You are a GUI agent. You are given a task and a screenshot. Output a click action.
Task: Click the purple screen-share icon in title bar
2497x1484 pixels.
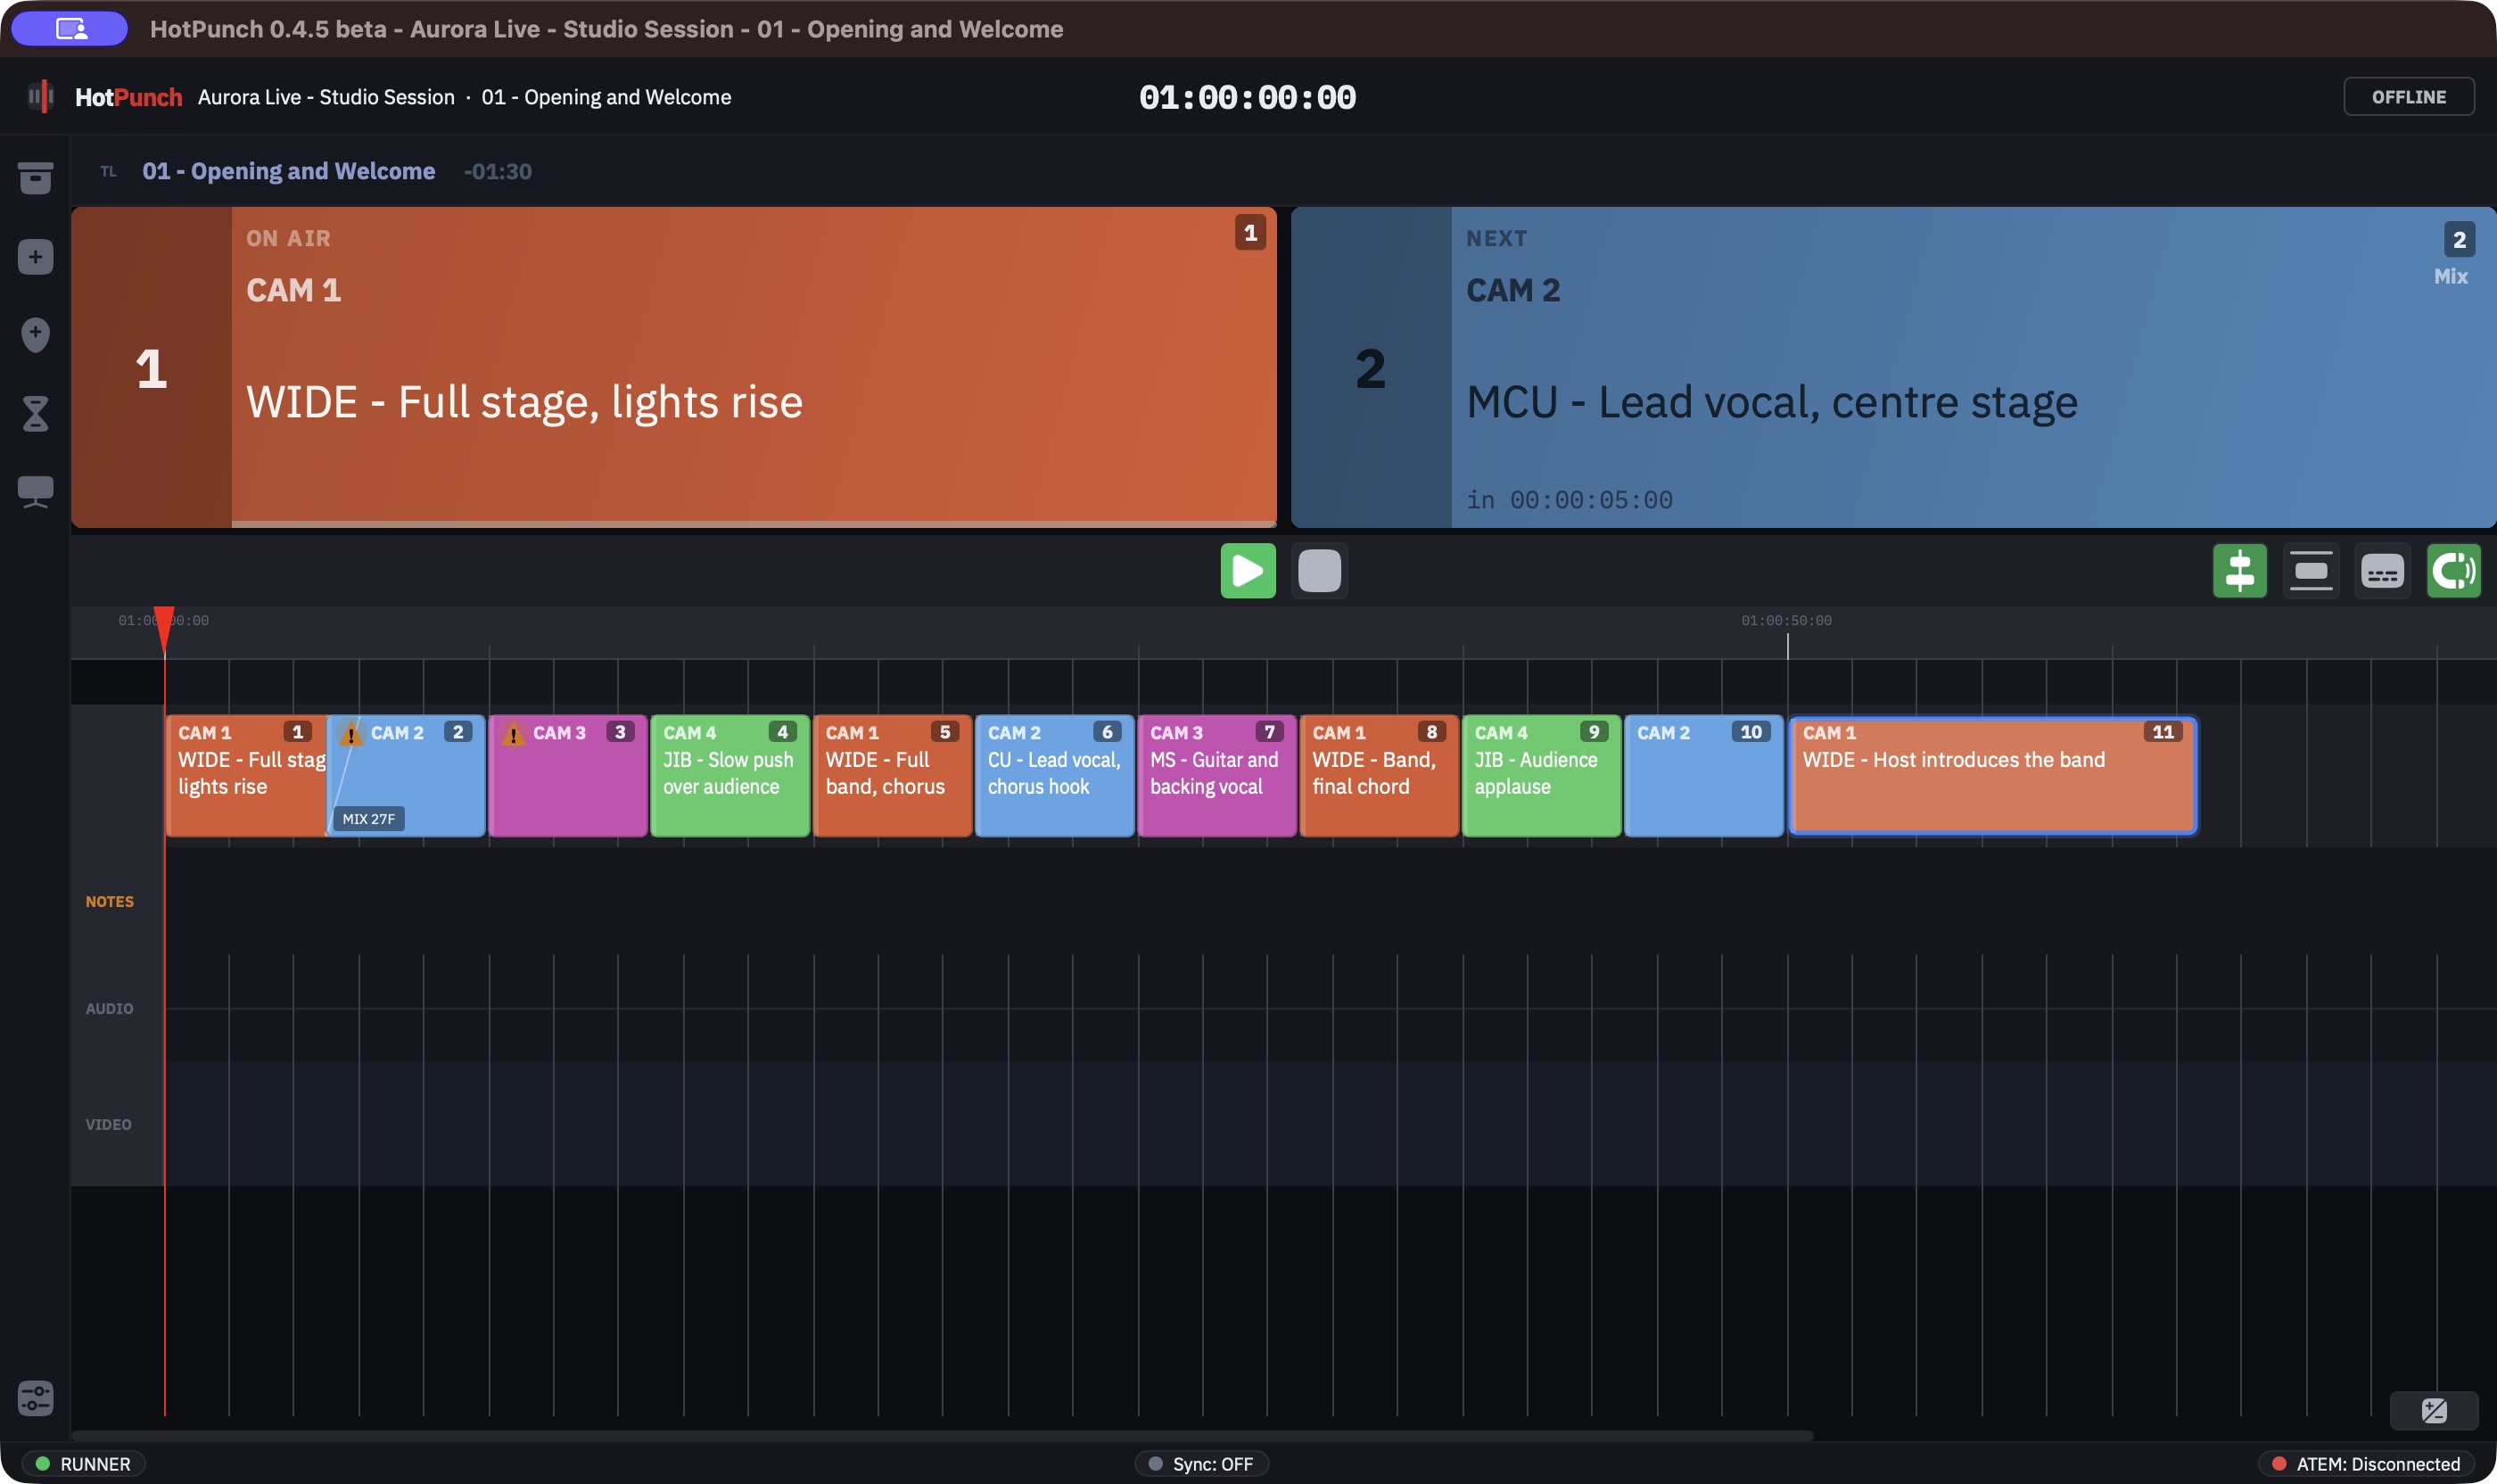(70, 28)
